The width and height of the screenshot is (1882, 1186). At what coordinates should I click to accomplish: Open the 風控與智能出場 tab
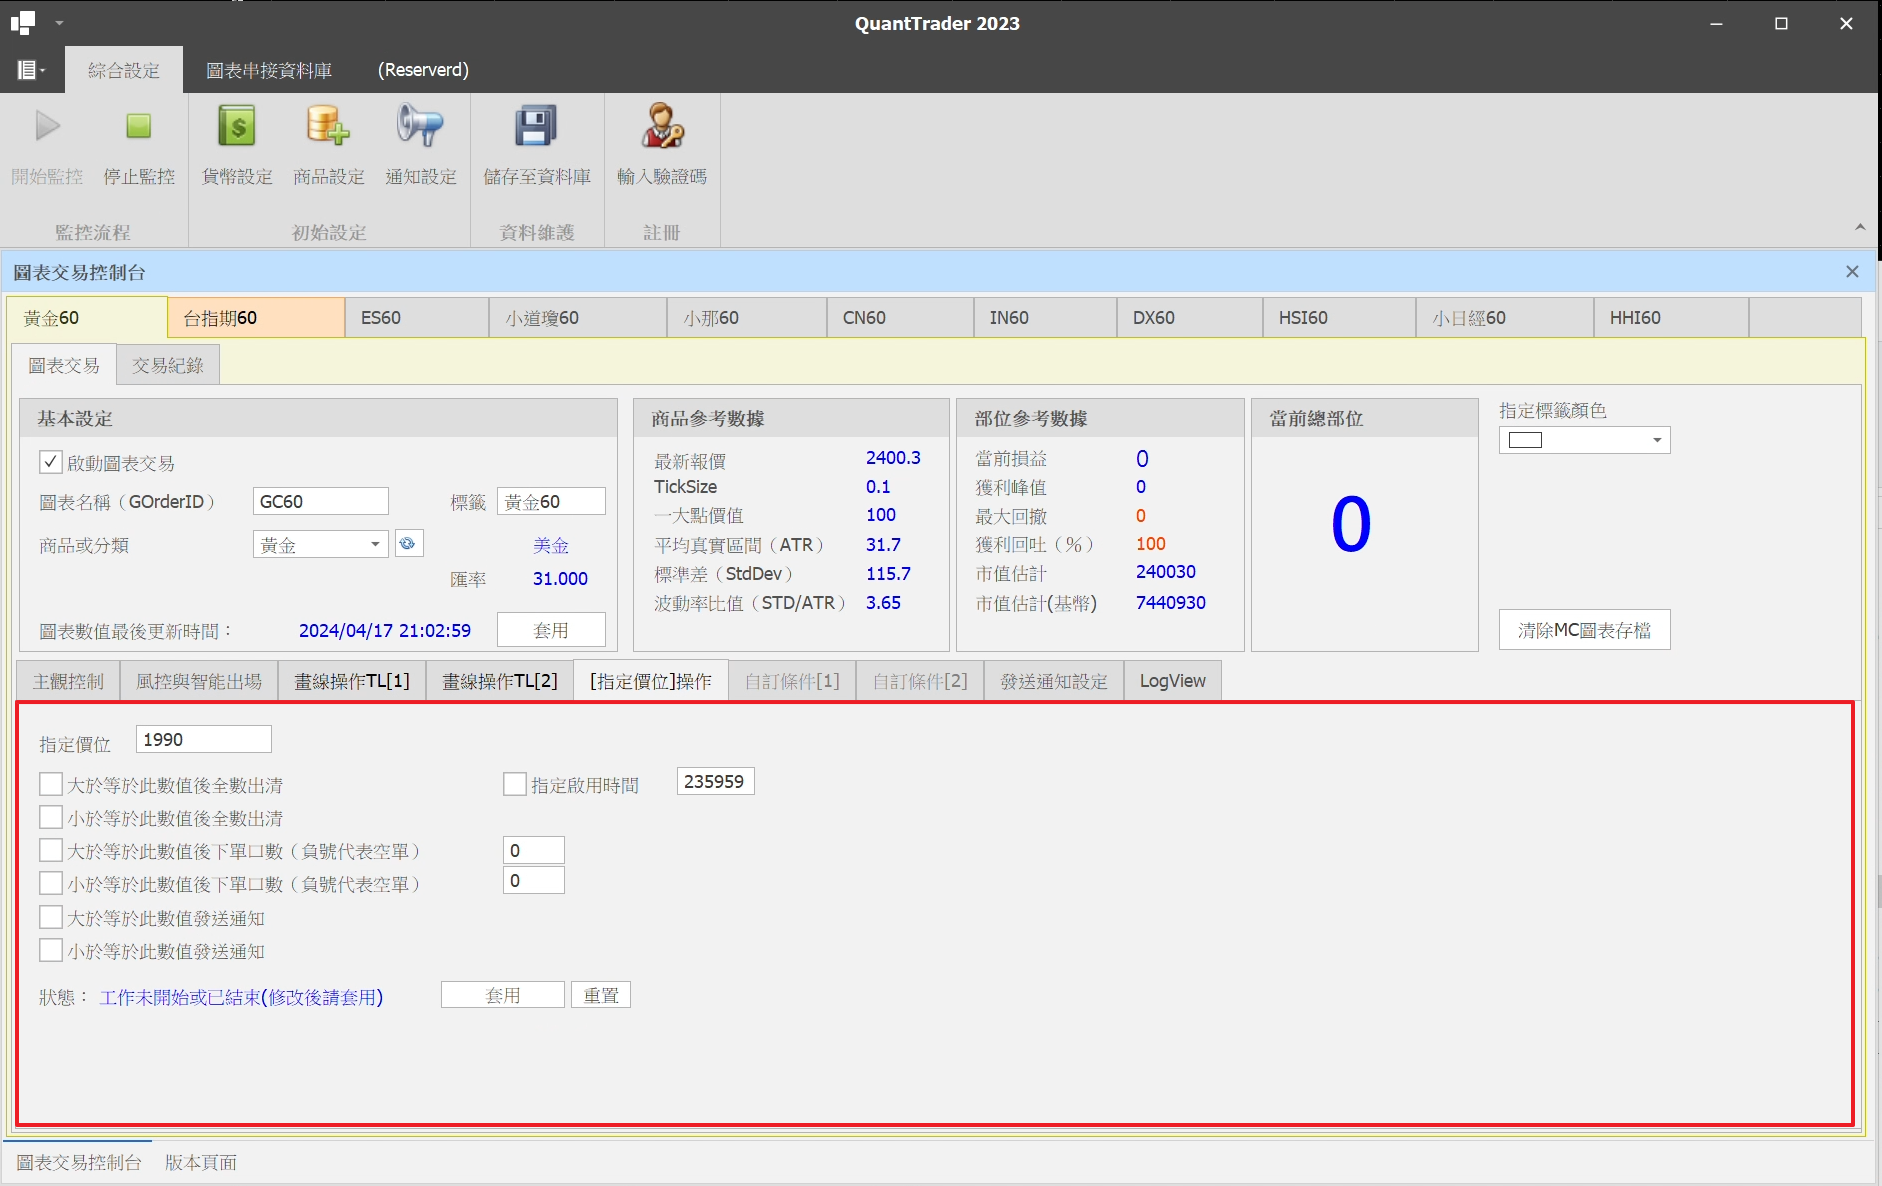(199, 681)
